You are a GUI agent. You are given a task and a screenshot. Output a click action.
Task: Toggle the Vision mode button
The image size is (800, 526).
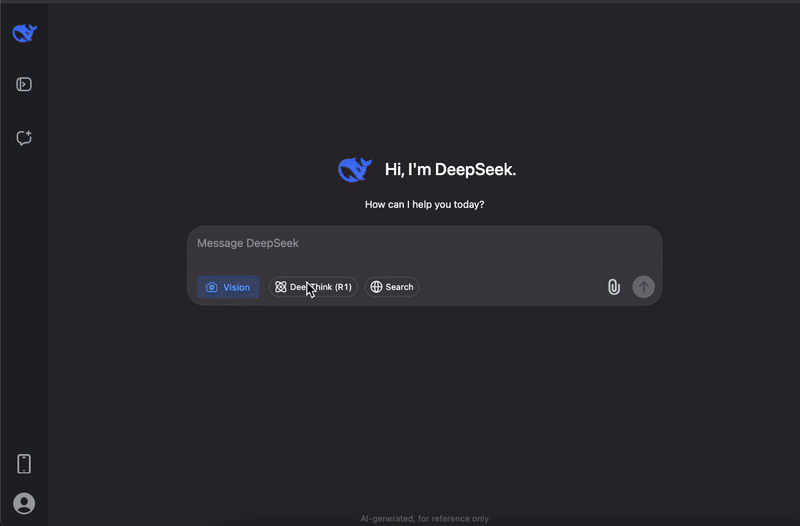[228, 287]
